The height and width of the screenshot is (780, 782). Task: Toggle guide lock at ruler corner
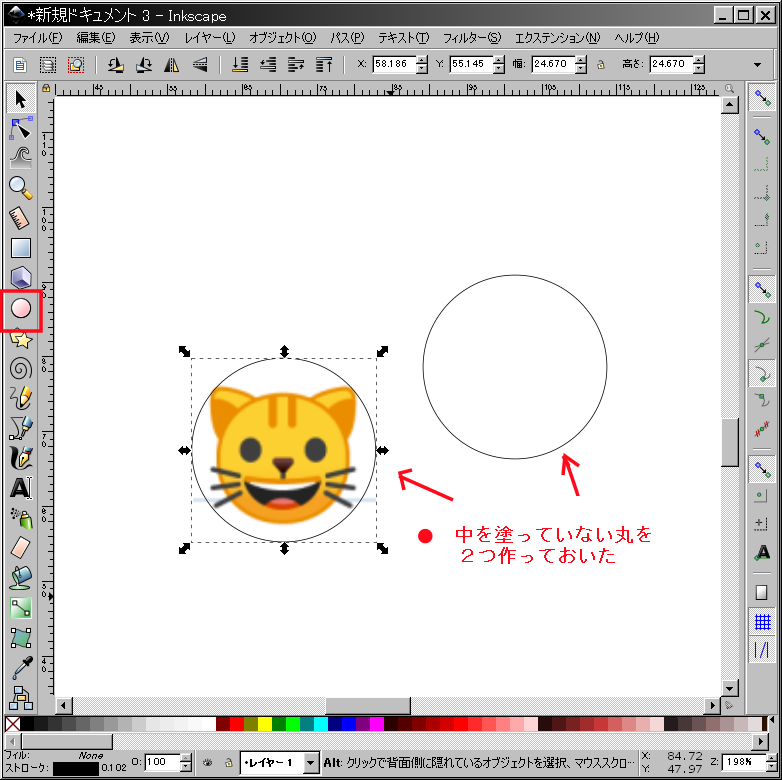point(46,88)
